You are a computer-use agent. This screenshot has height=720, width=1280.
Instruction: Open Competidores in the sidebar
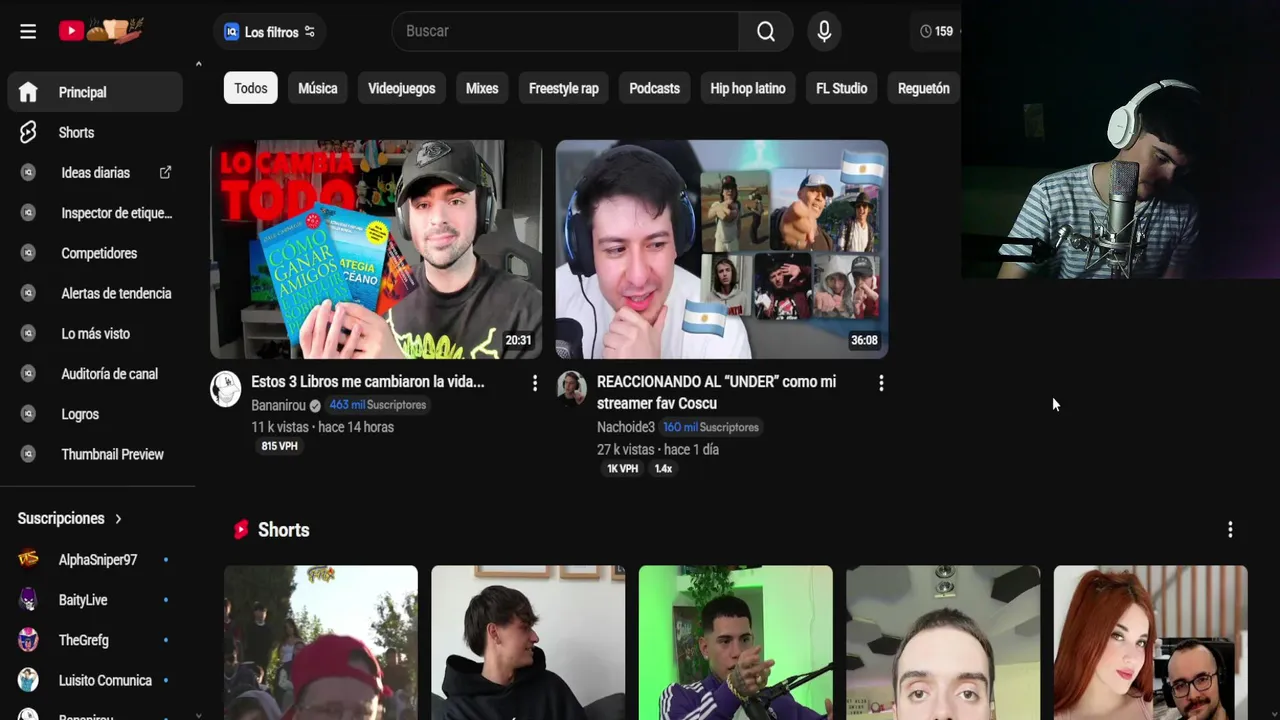95,253
